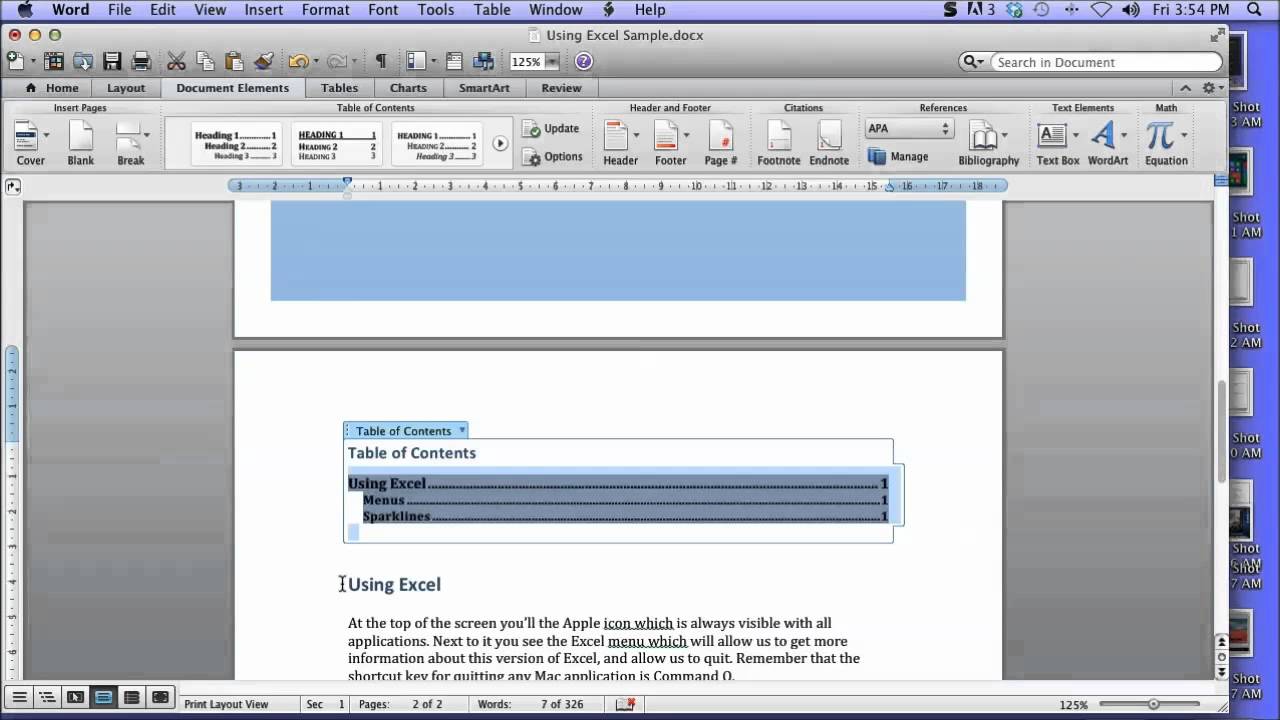Insert a Blank page
Image resolution: width=1280 pixels, height=720 pixels.
click(80, 143)
